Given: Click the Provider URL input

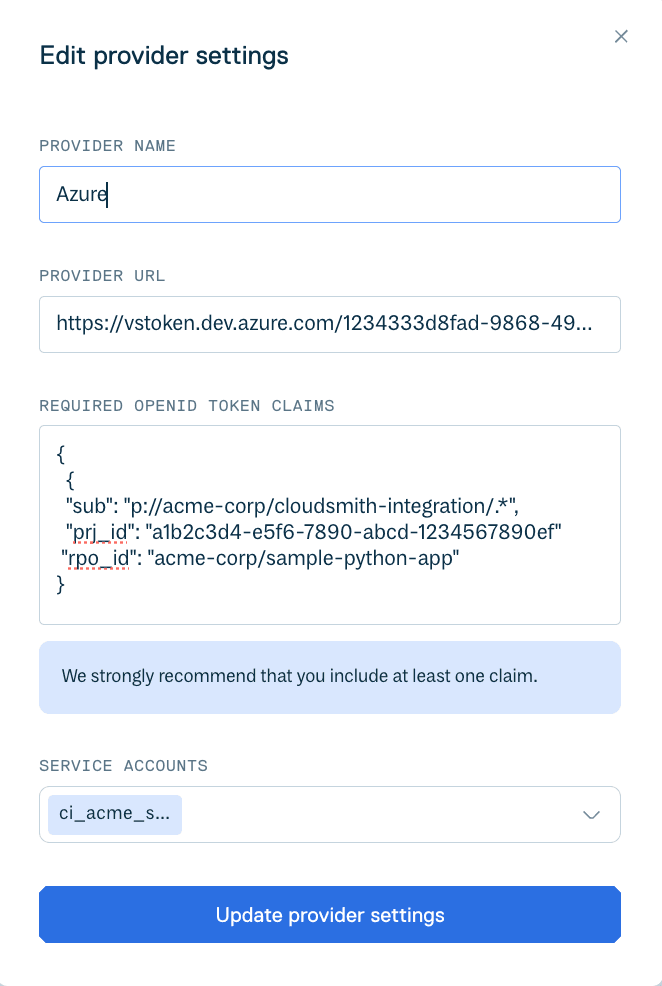Looking at the screenshot, I should [x=330, y=324].
